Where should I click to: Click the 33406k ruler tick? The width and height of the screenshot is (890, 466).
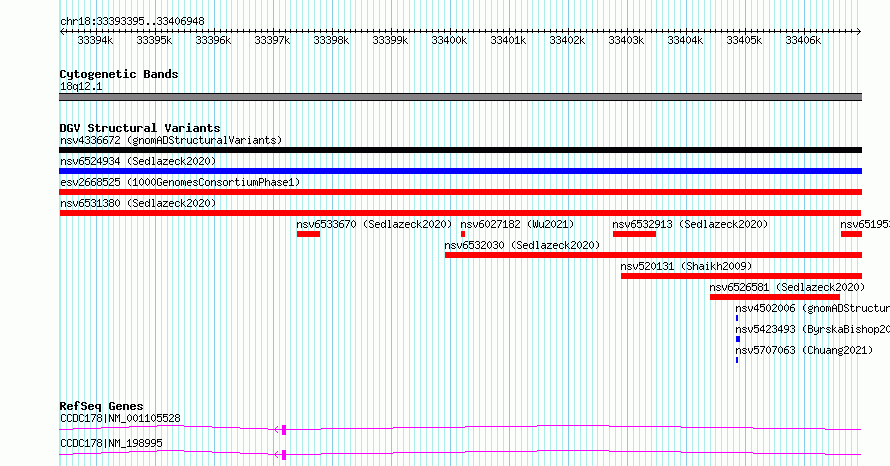(803, 40)
